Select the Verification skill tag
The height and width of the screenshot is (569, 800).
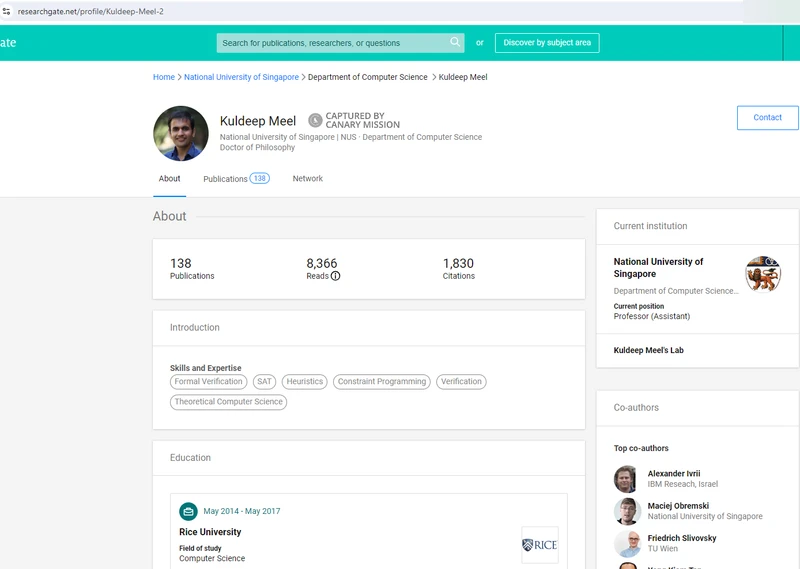pos(461,382)
